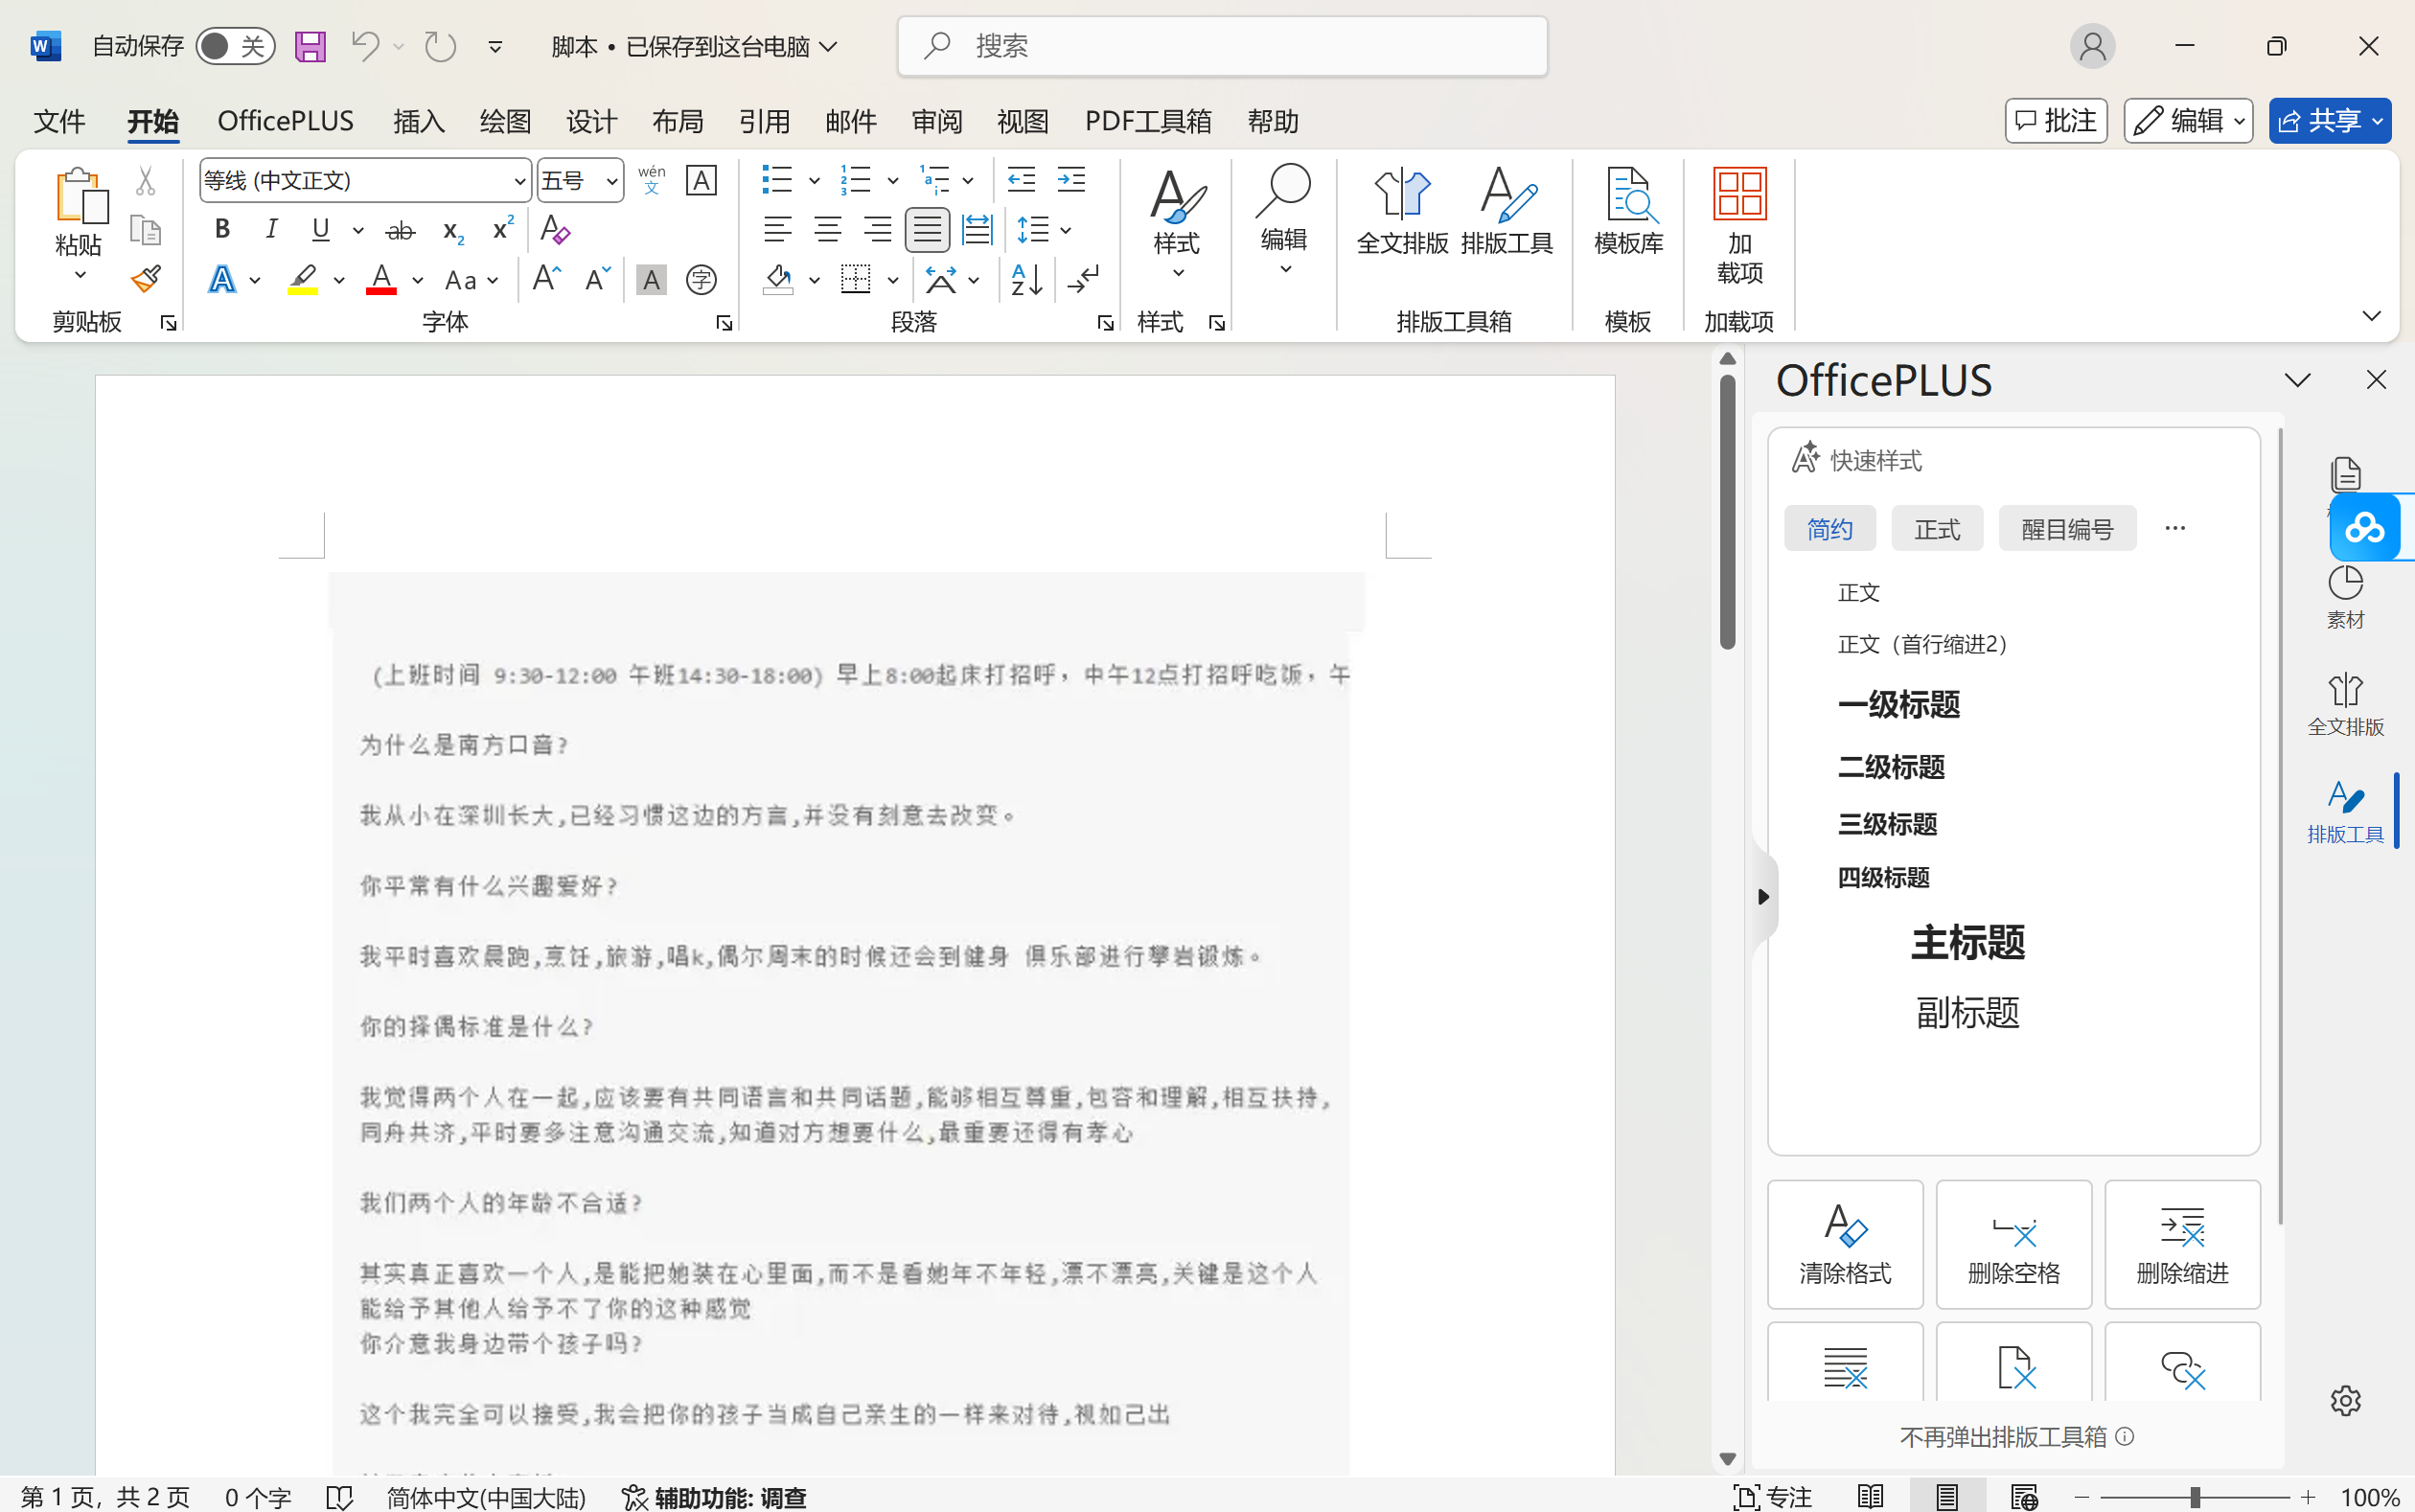Click 加载项 add-ins icon
The width and height of the screenshot is (2415, 1512).
[1739, 226]
